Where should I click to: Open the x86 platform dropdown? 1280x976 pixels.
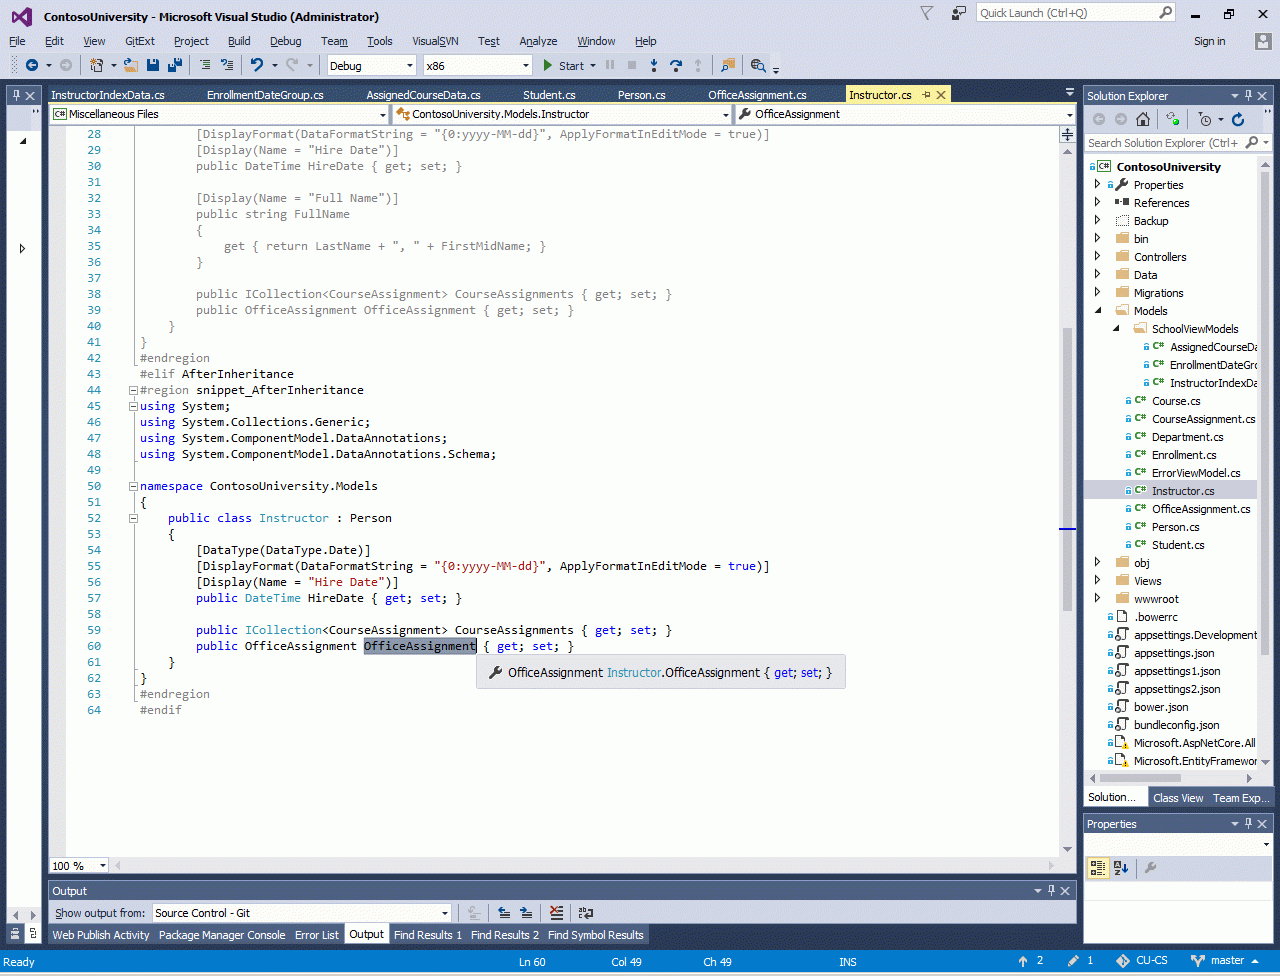click(526, 66)
